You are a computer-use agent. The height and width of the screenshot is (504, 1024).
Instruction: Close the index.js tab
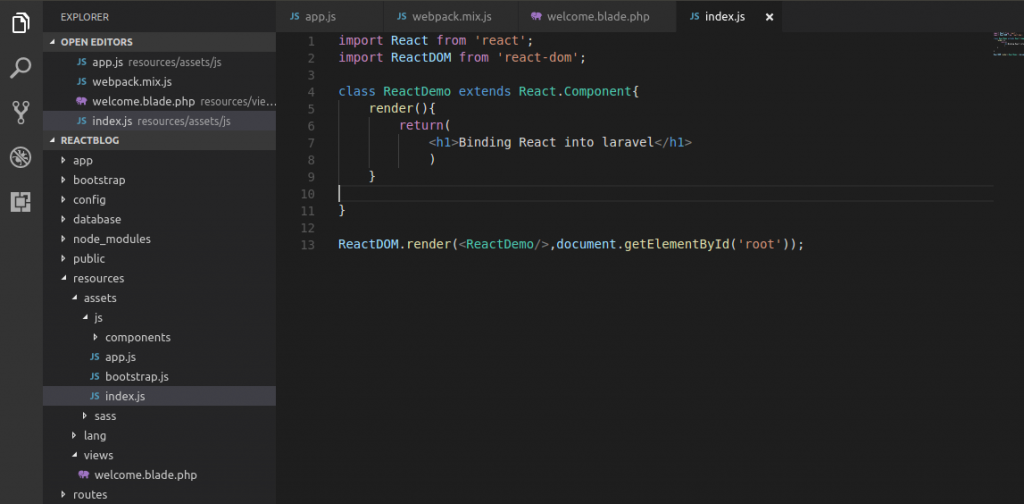[x=769, y=17]
